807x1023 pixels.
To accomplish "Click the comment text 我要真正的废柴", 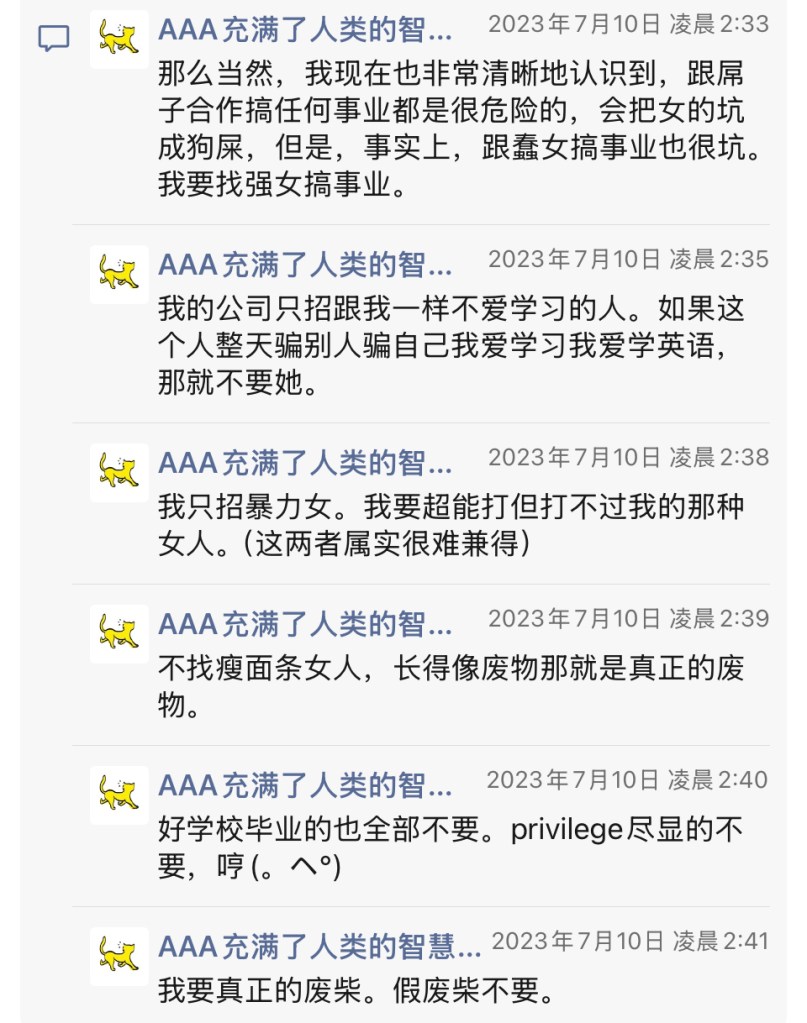I will [x=356, y=990].
